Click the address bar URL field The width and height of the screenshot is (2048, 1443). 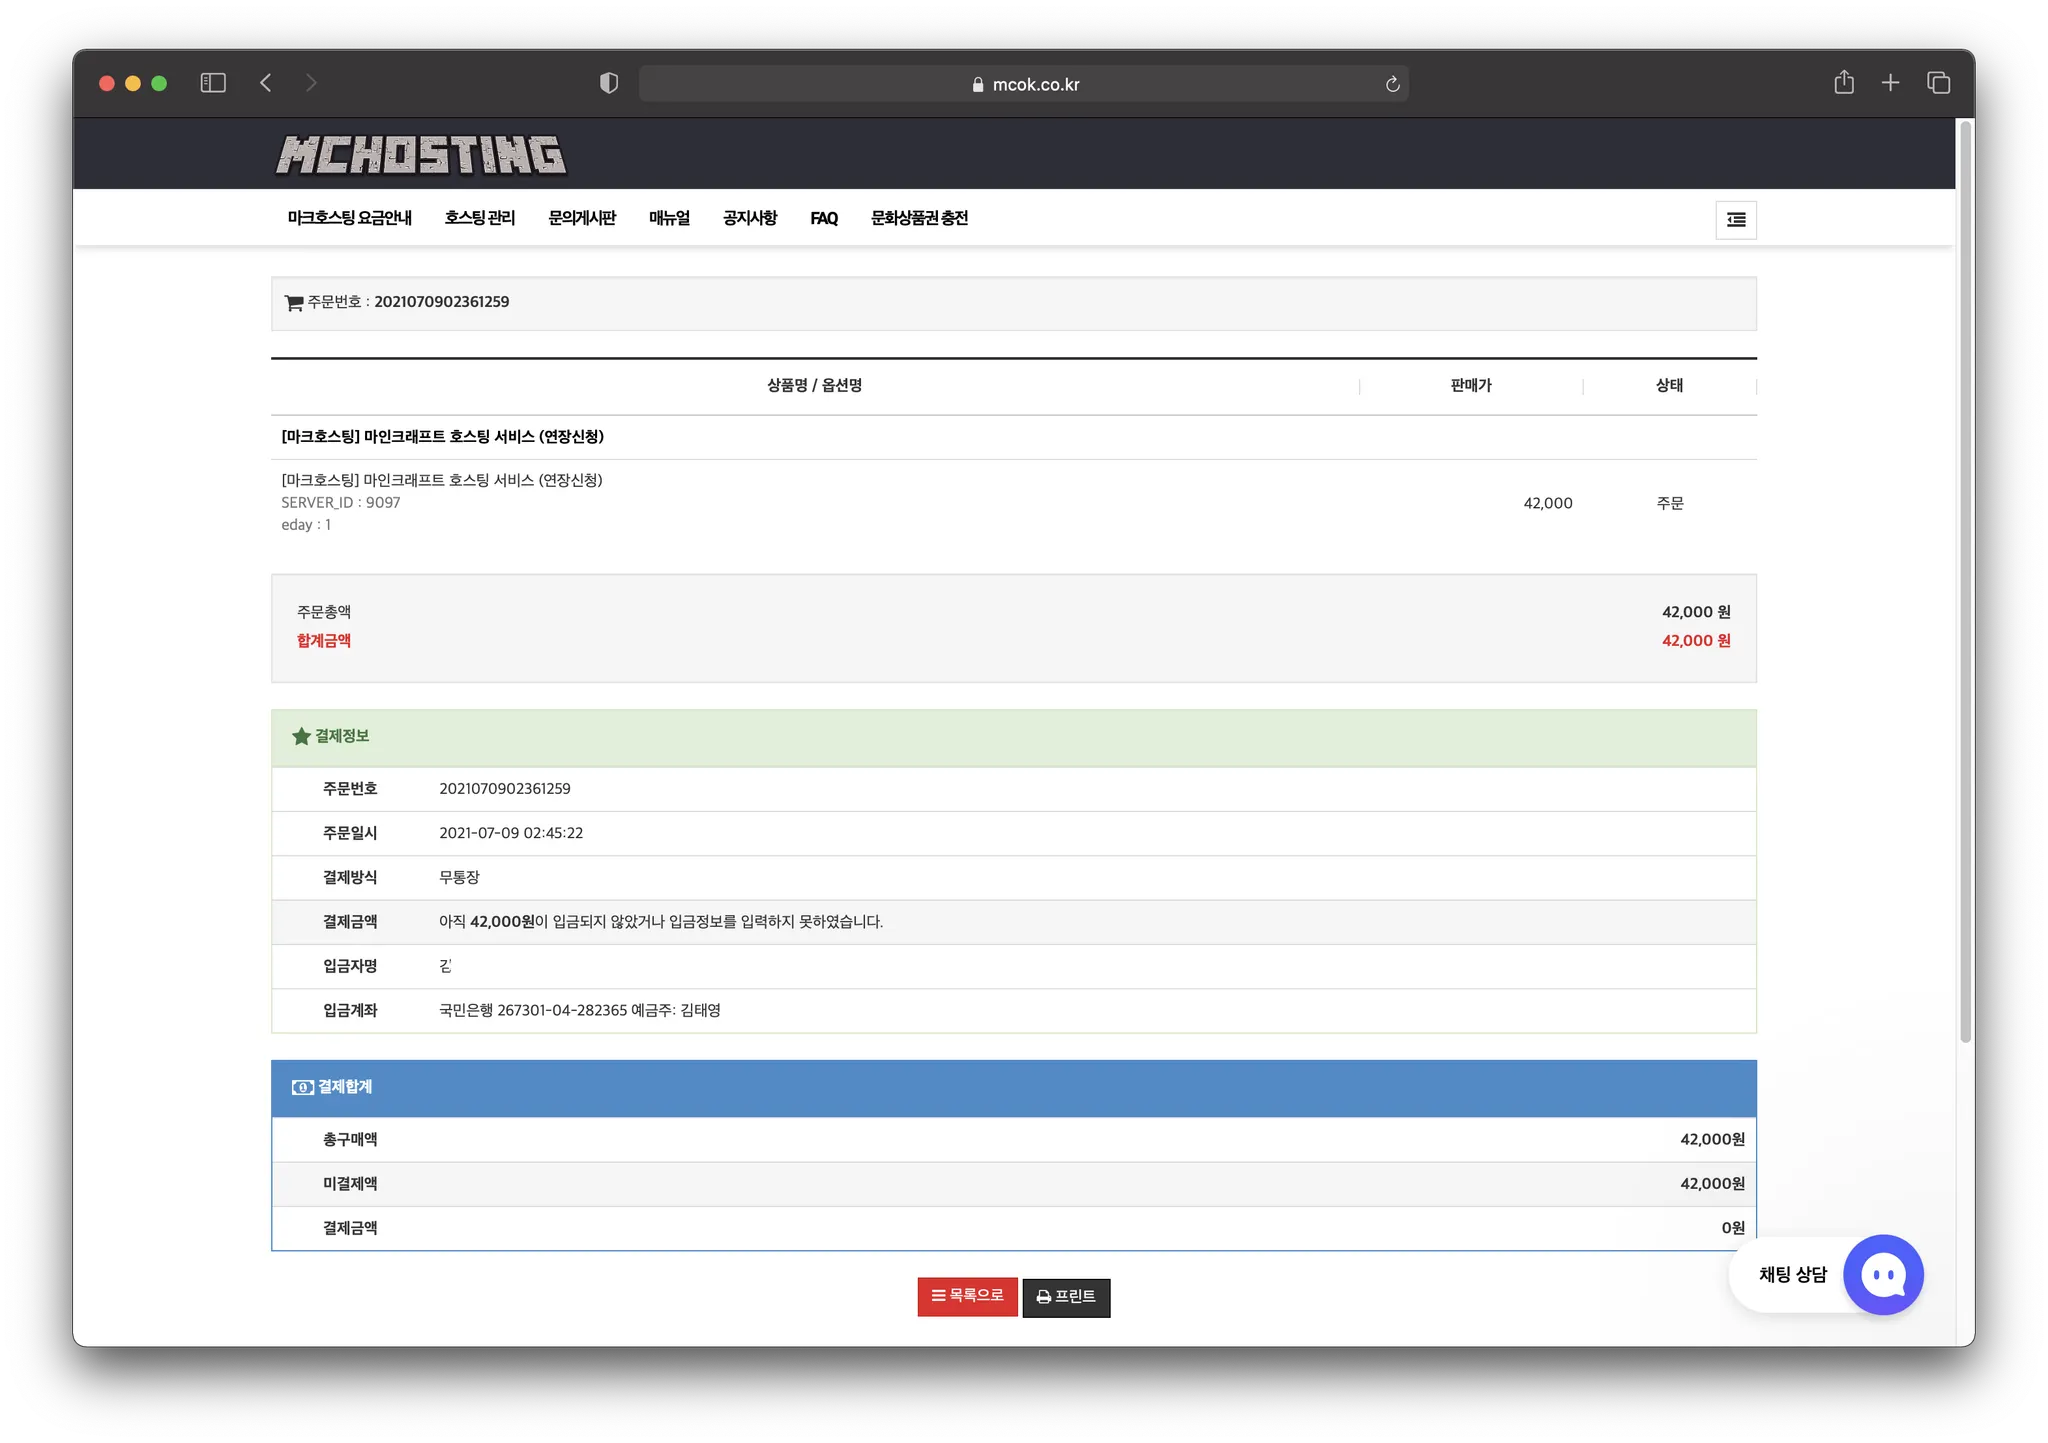[1024, 84]
